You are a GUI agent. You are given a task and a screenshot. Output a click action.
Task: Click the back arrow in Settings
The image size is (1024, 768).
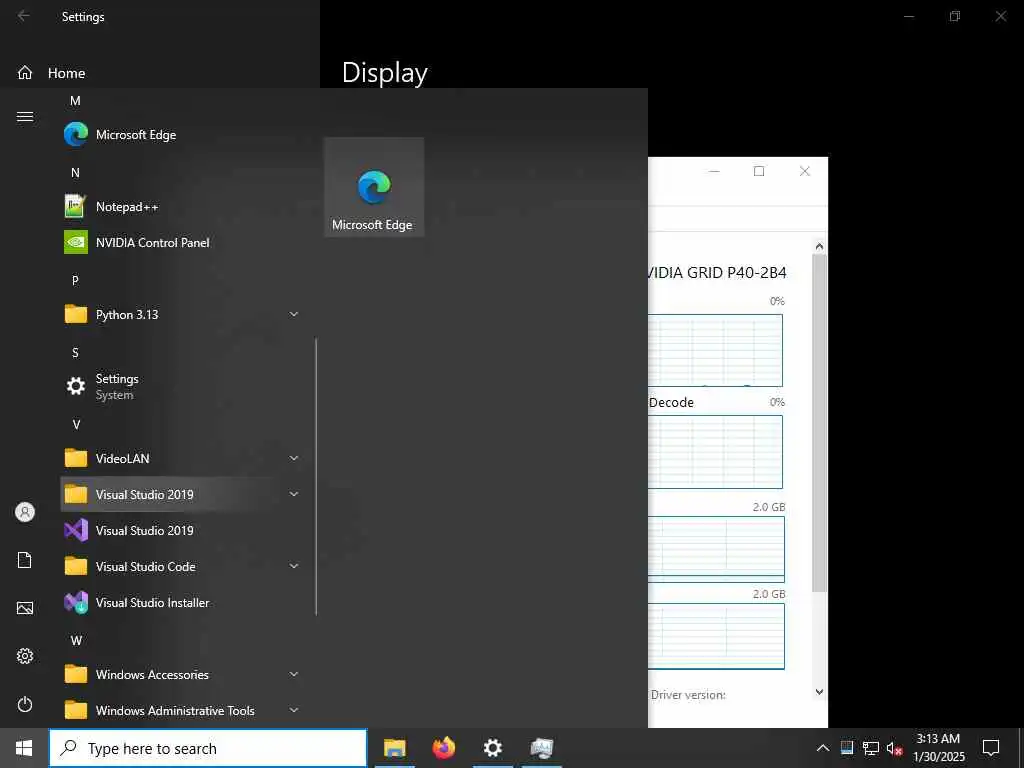24,16
